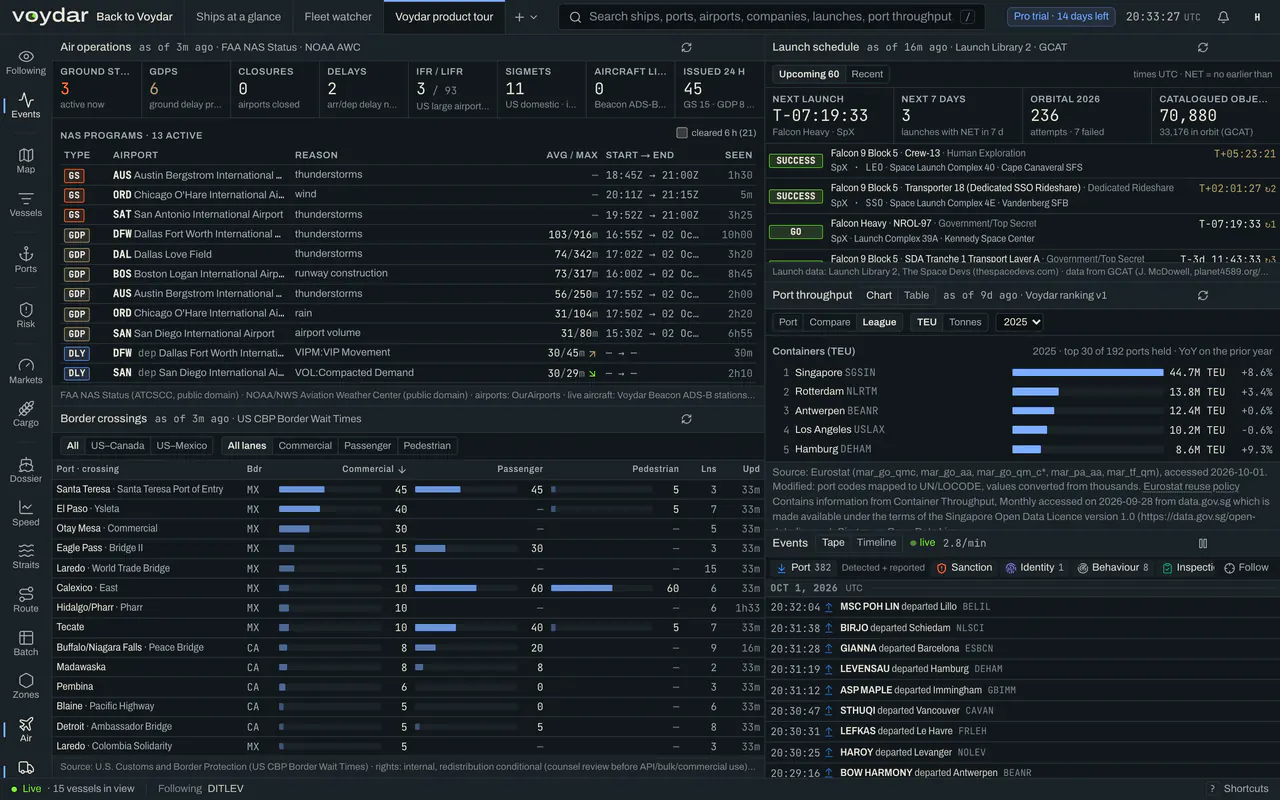The width and height of the screenshot is (1280, 800).
Task: Sort crossings by Commercial column
Action: click(374, 469)
